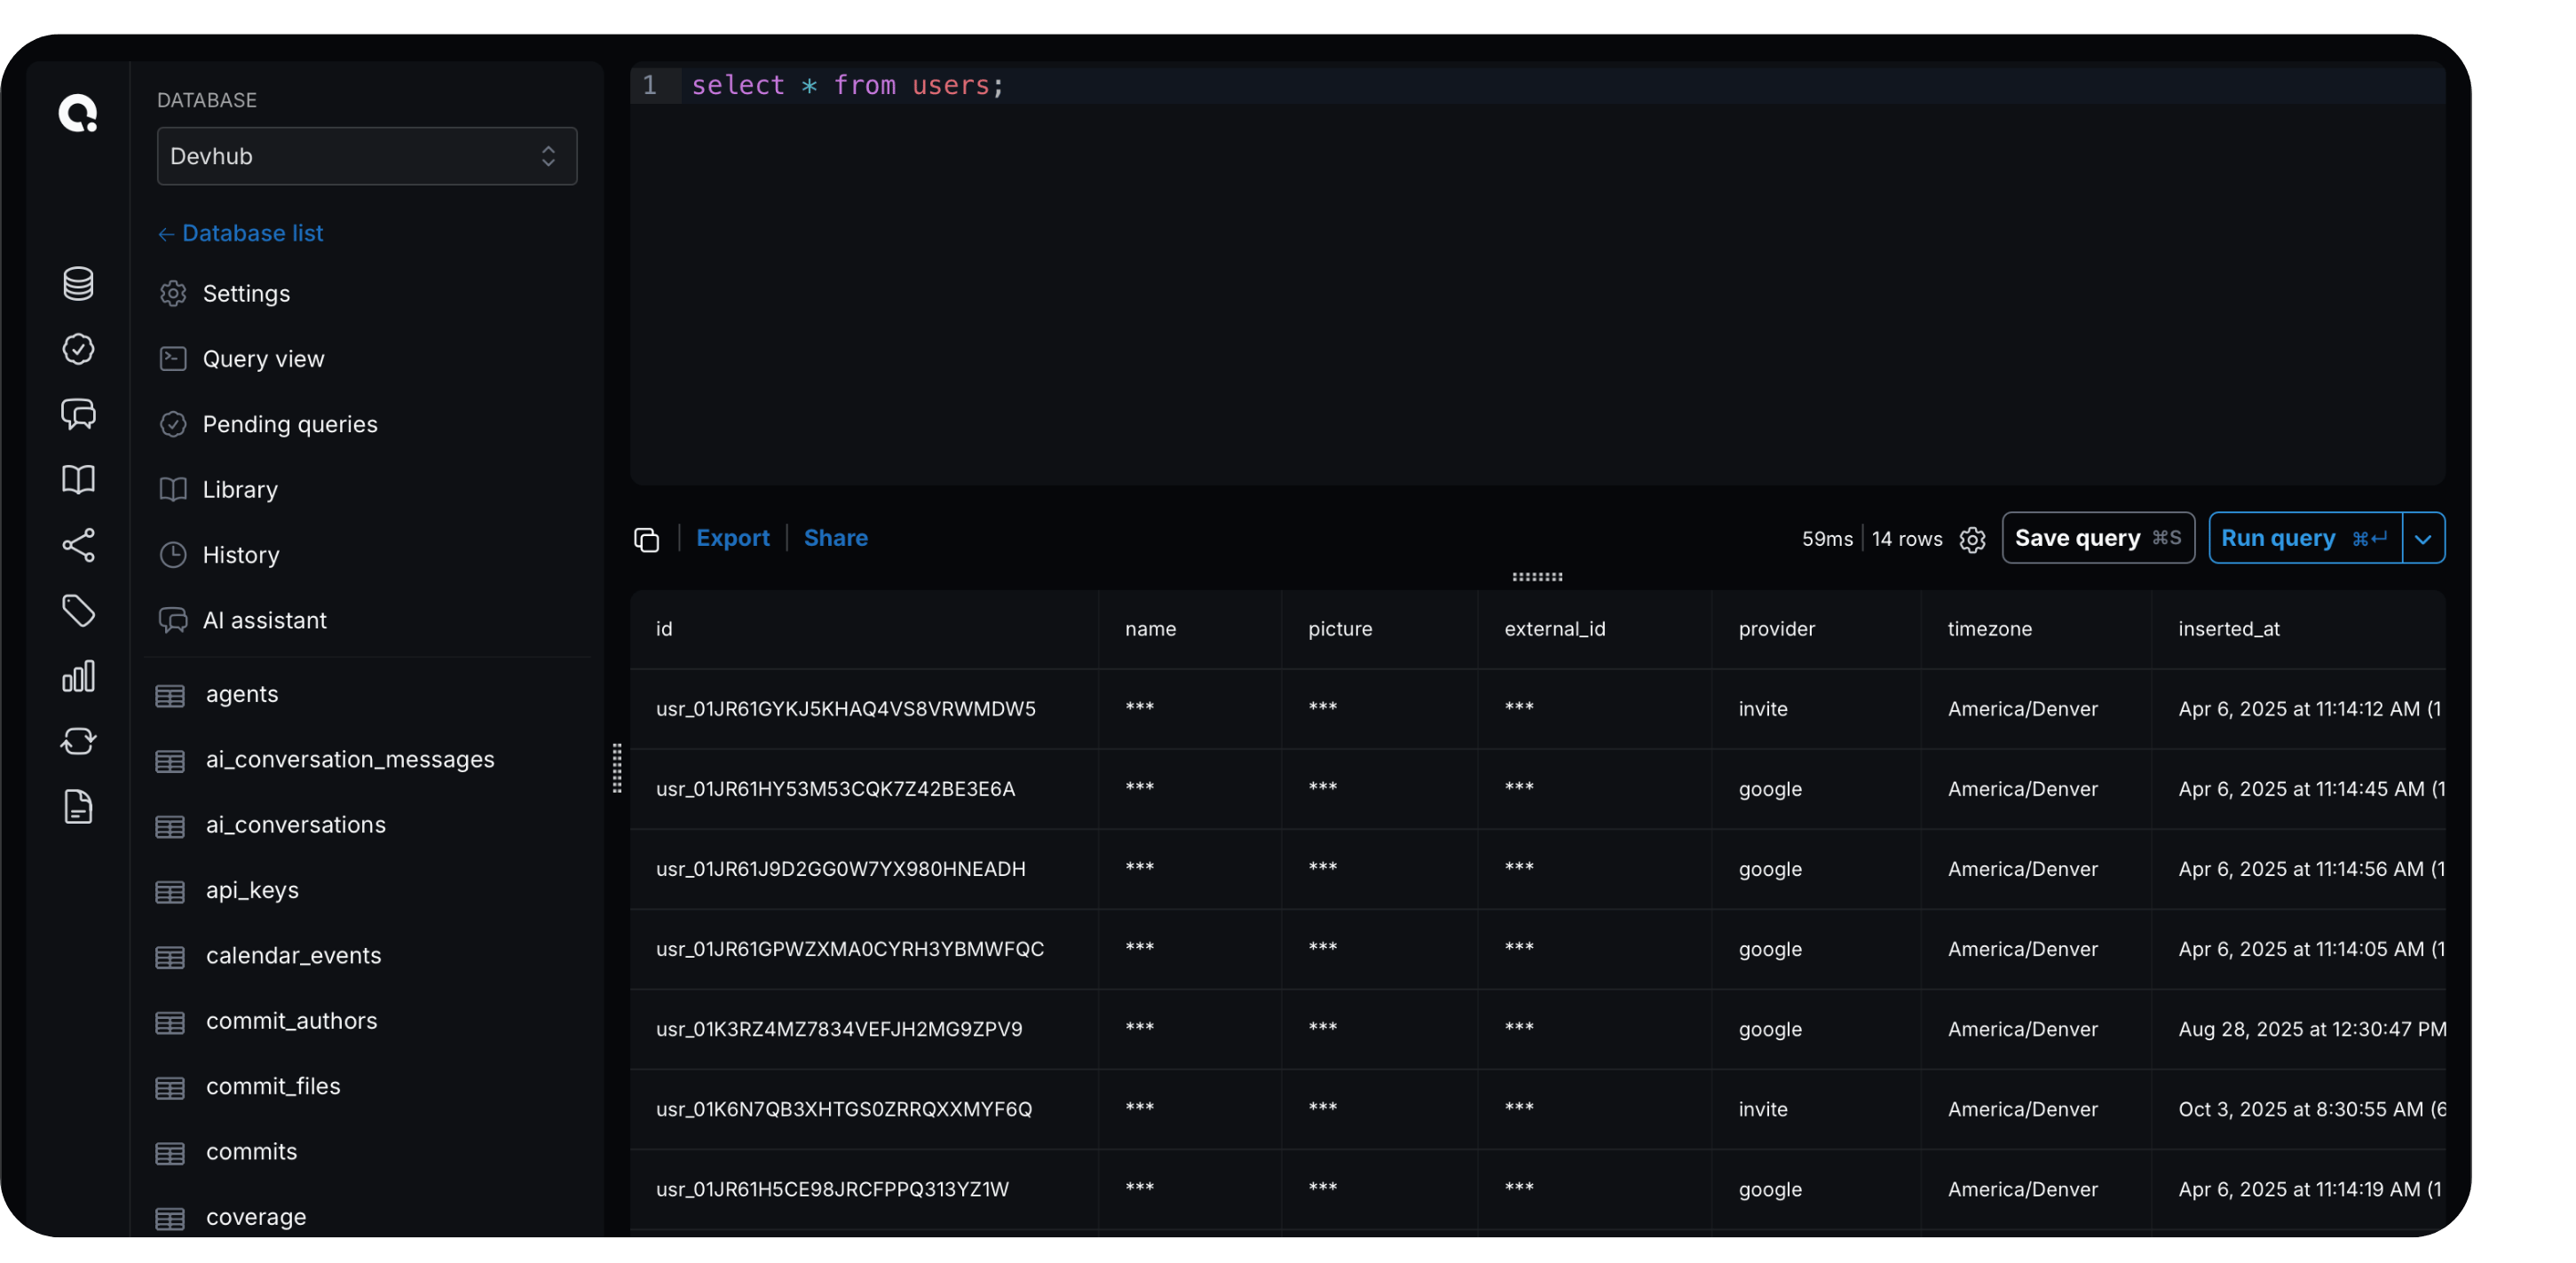Screen dimensions: 2576x1263
Task: Click the document file icon in left rail
Action: [78, 806]
